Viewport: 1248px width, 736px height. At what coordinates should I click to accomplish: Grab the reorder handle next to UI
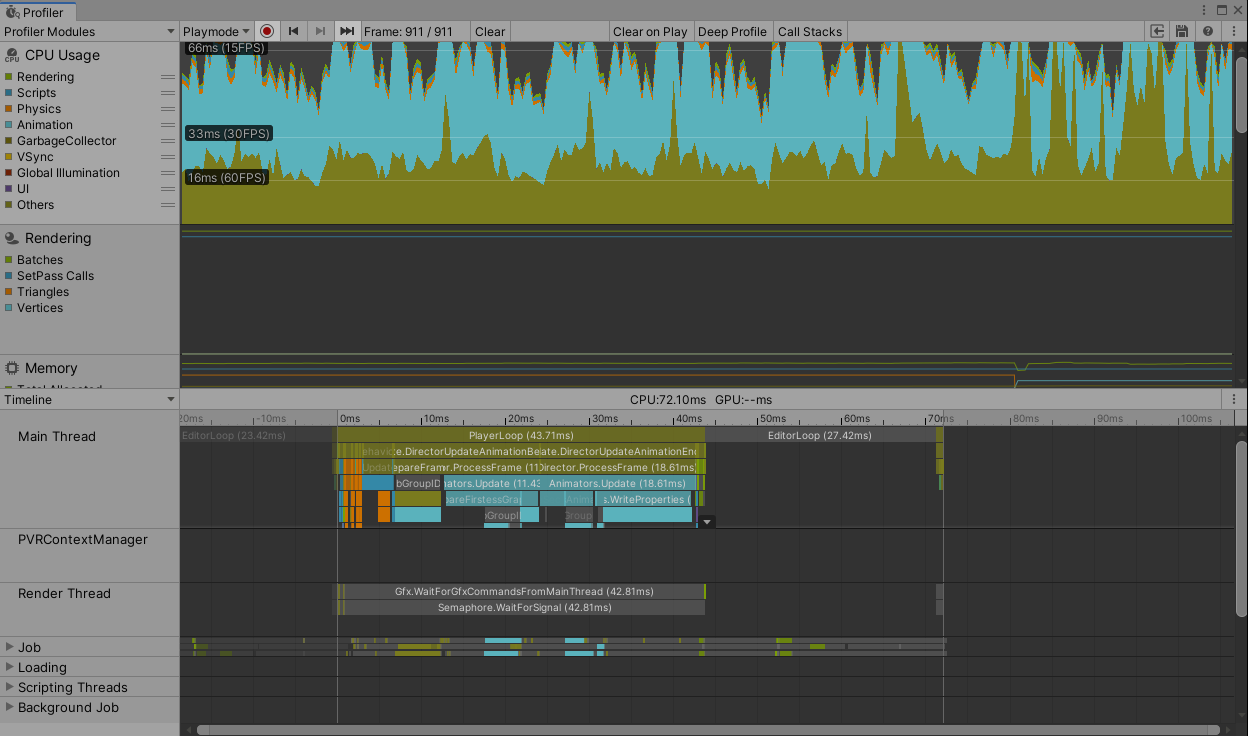point(168,189)
